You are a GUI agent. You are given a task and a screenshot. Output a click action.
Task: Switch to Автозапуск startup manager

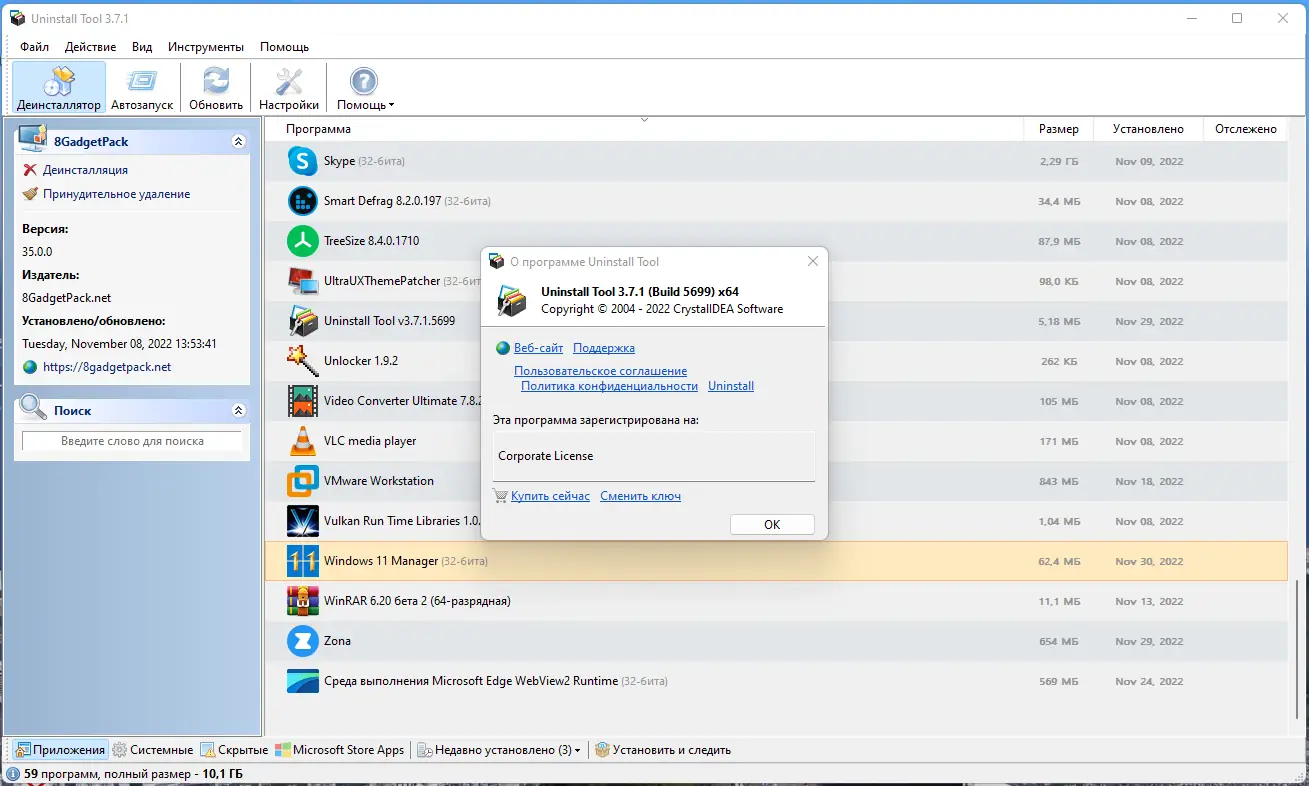(x=142, y=88)
